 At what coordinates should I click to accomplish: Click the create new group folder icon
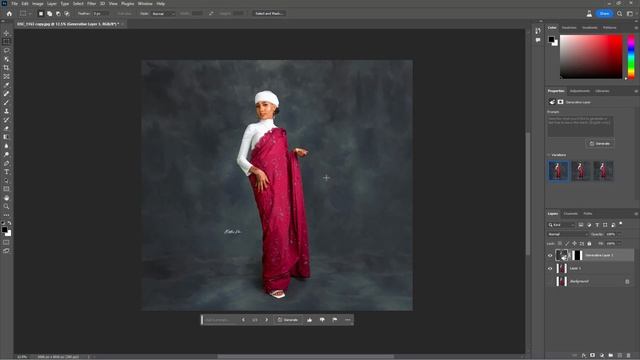[x=611, y=356]
